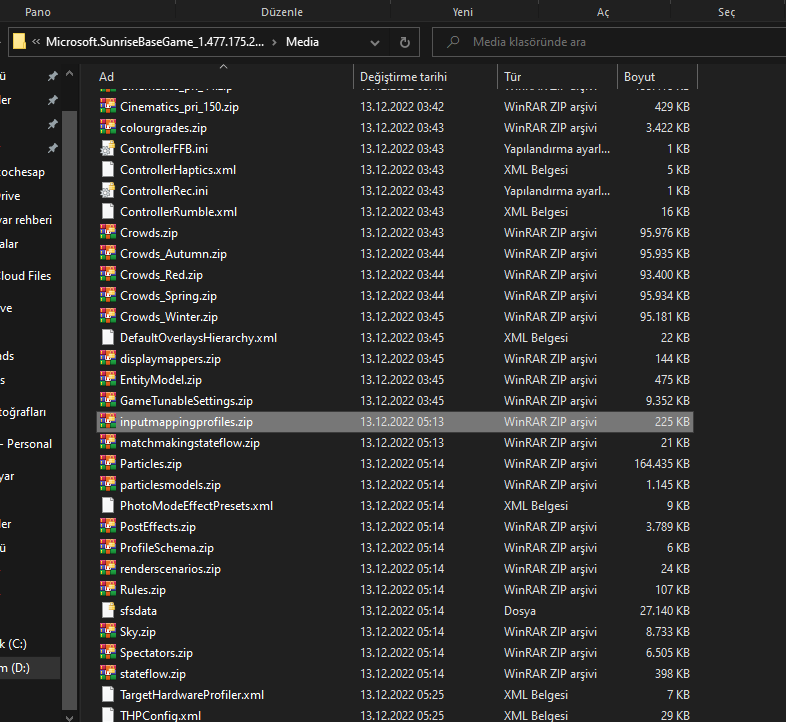Open the Seç ribbon group

(x=726, y=12)
